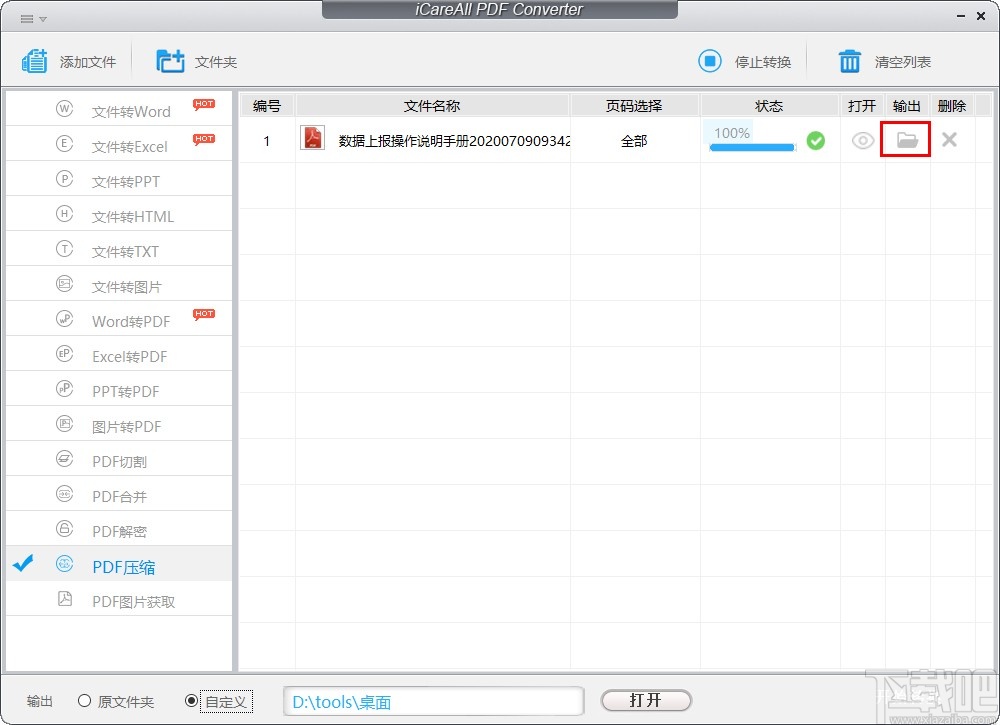Open PDF解密 function label

click(119, 532)
